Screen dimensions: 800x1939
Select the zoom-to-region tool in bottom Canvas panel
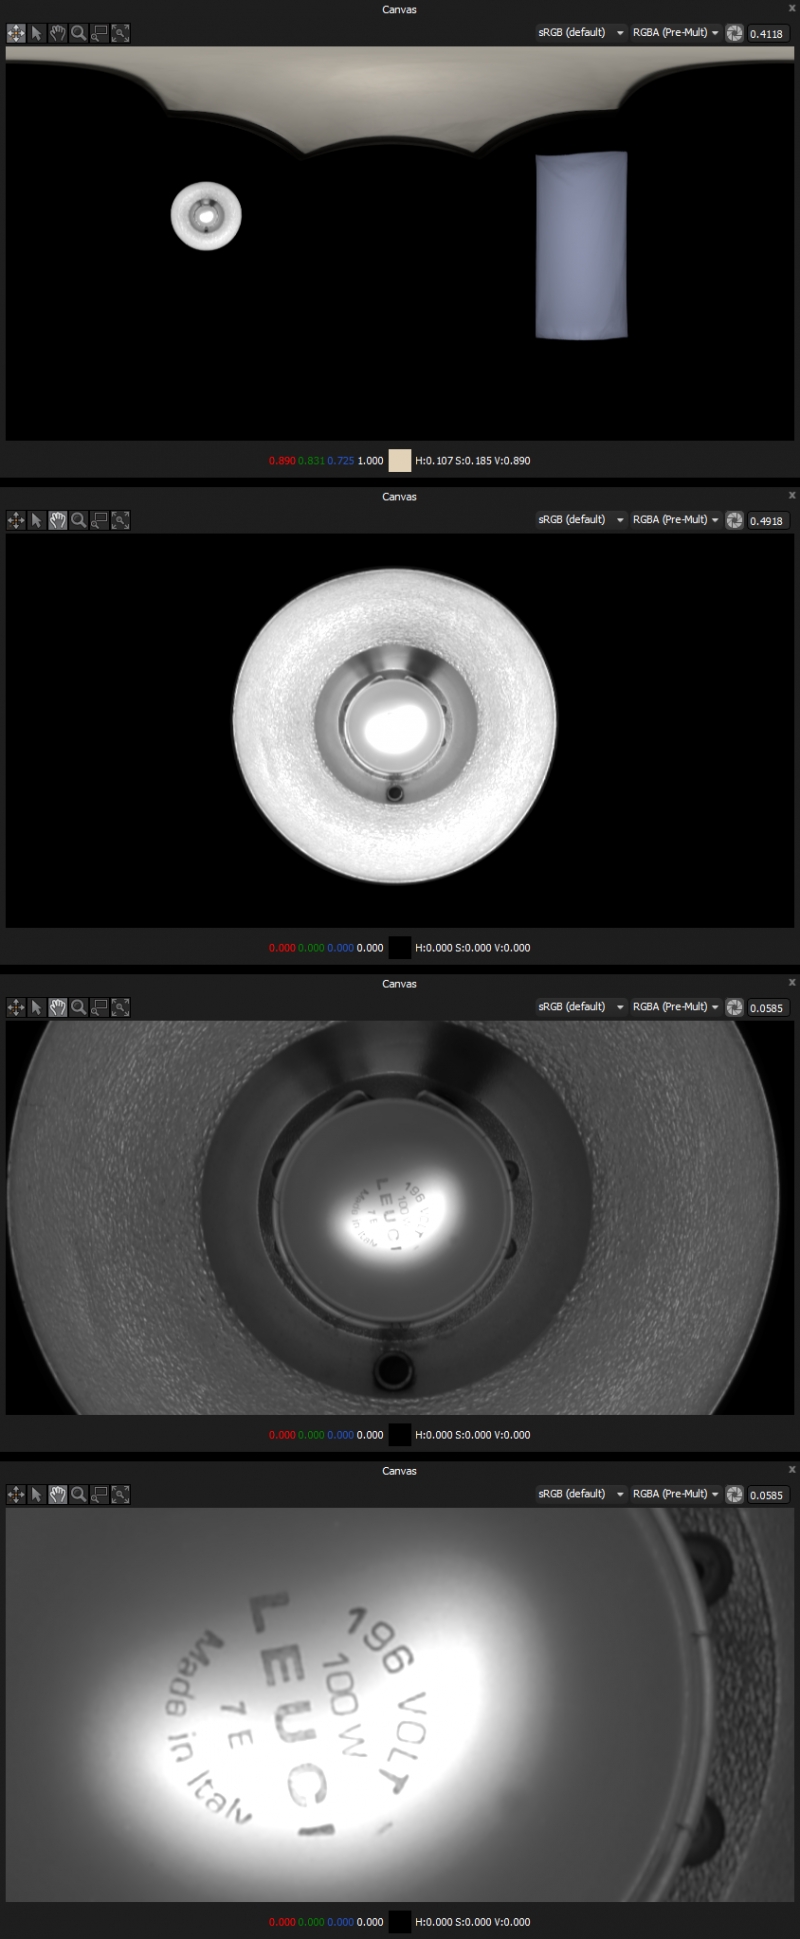coord(100,1494)
